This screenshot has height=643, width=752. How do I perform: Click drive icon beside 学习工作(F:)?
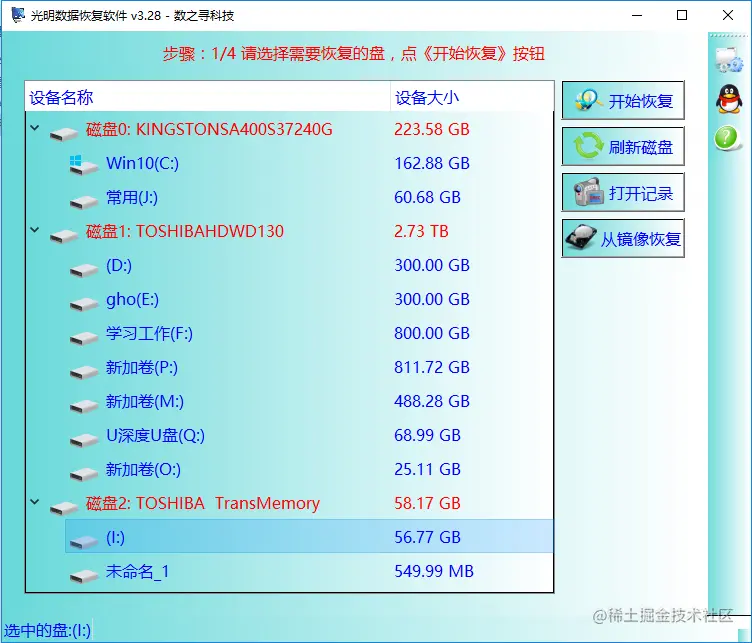click(84, 338)
